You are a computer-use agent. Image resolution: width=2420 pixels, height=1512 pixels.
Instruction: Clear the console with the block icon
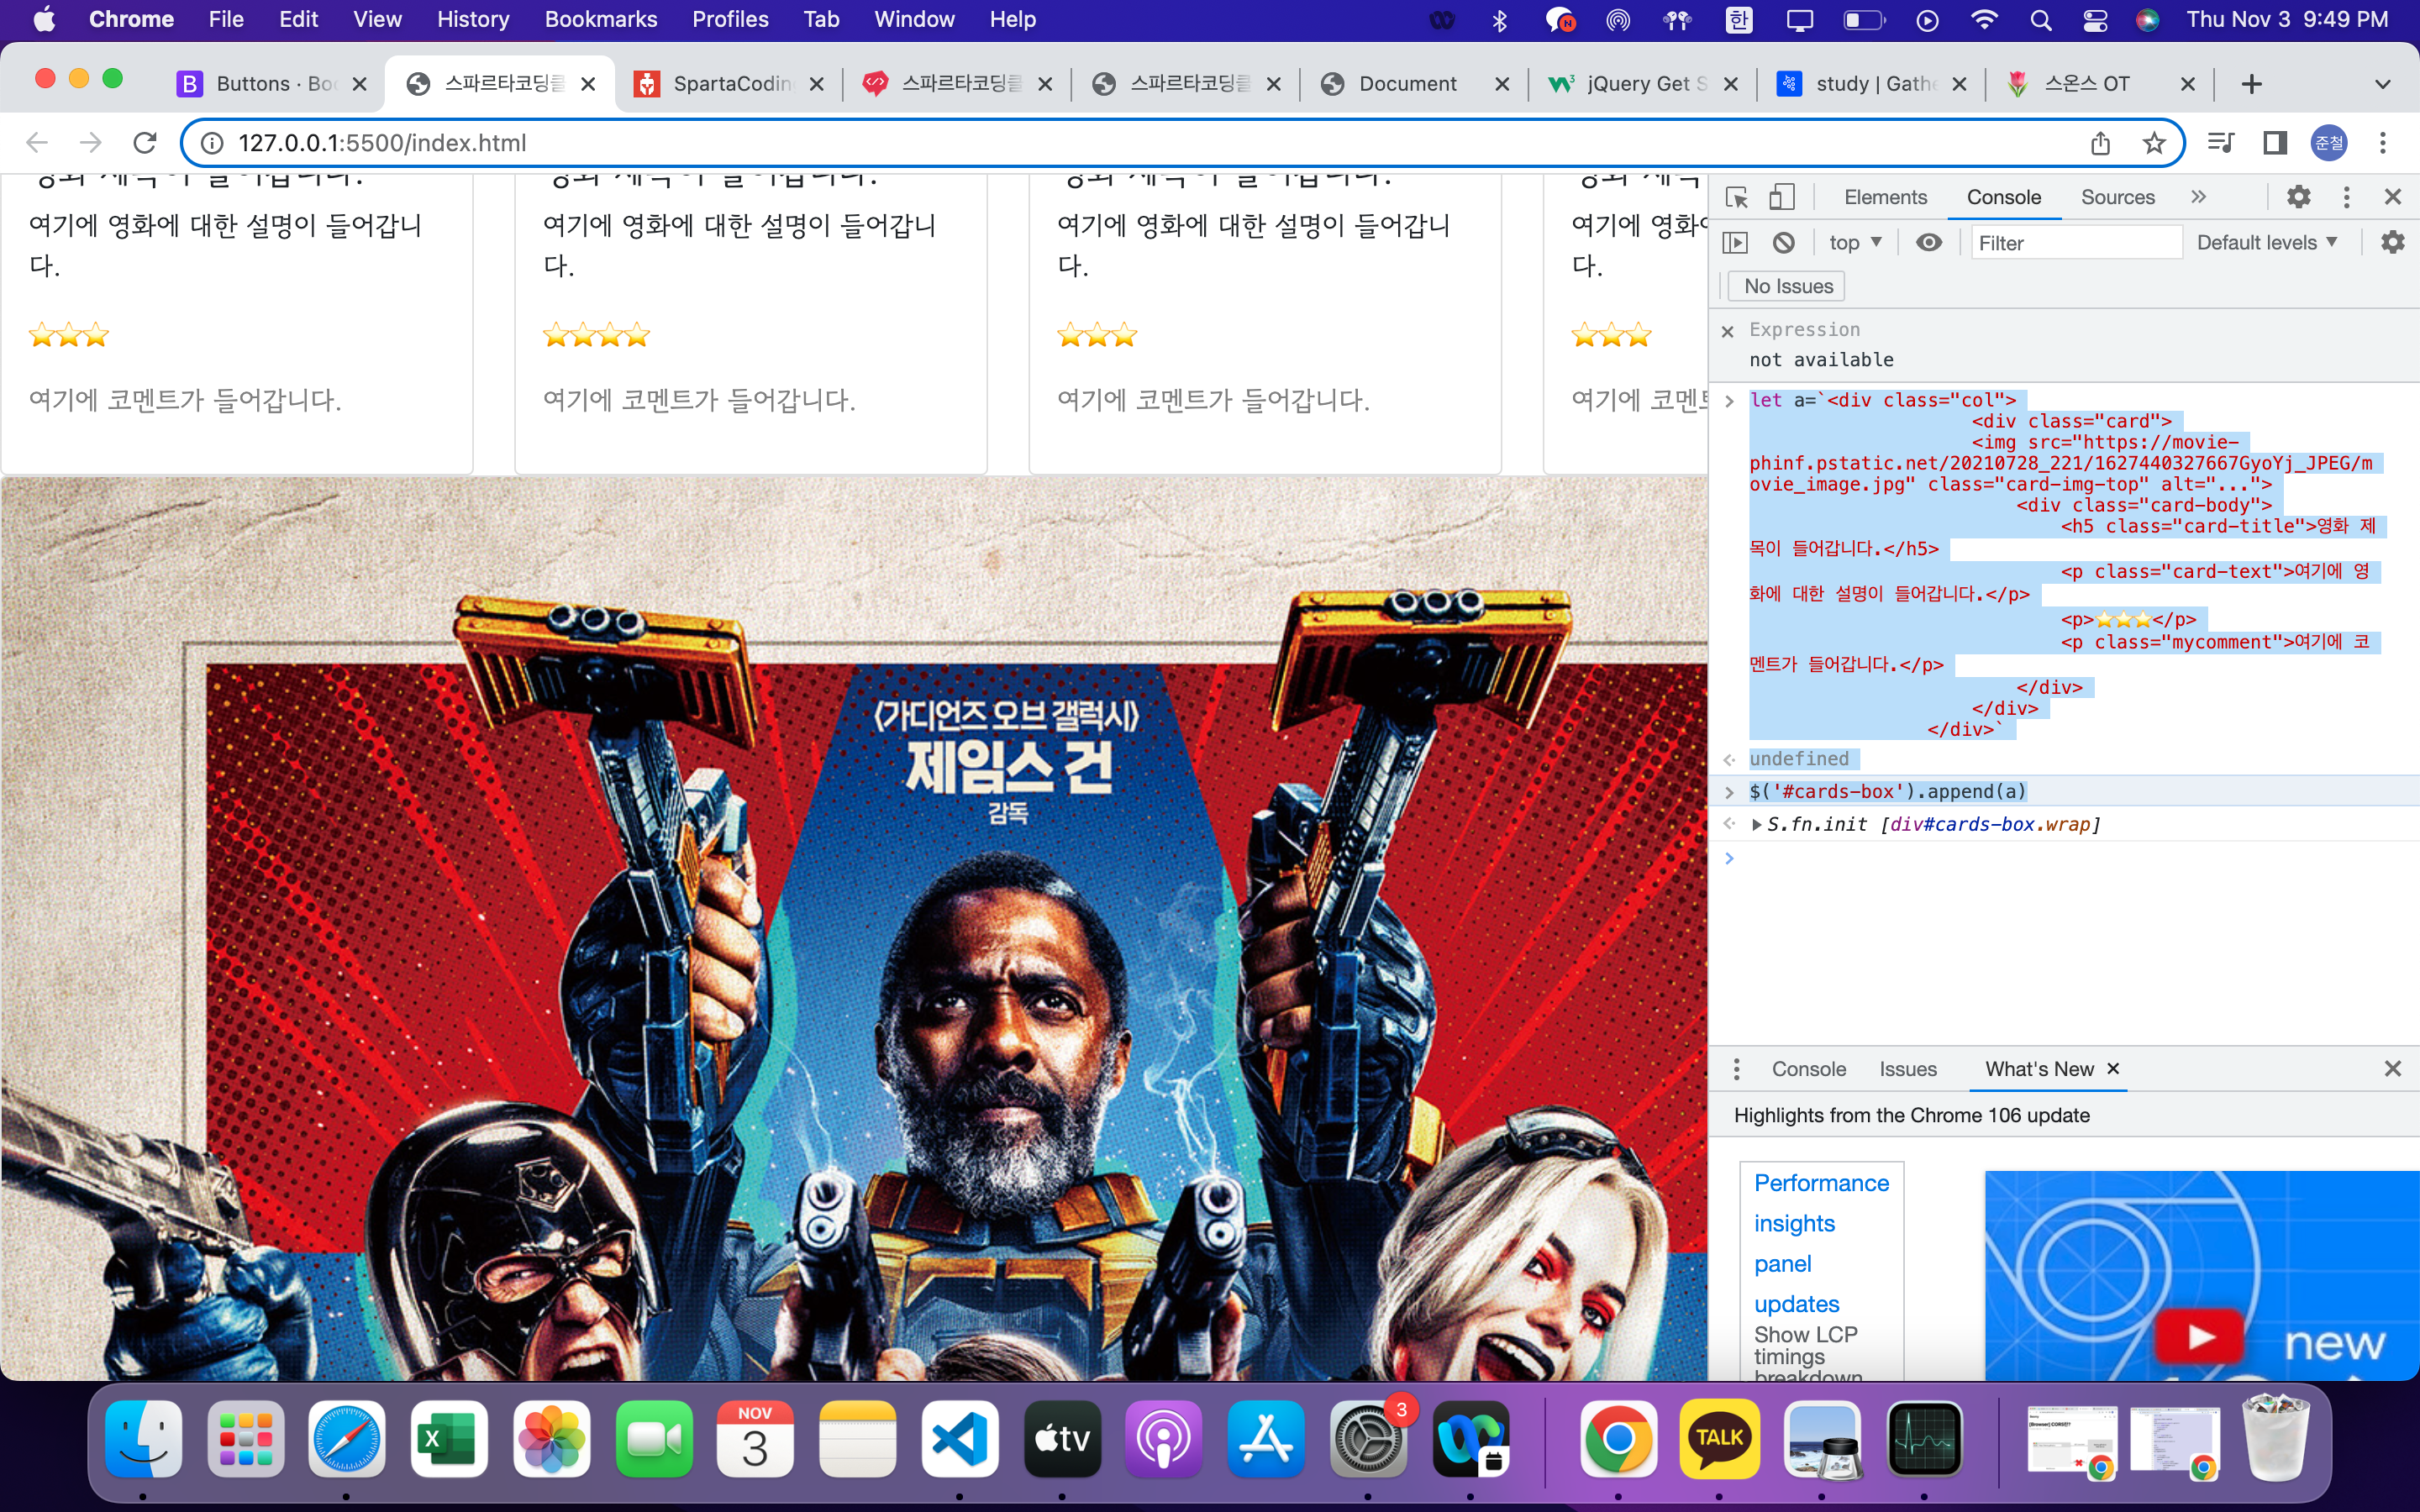point(1783,243)
